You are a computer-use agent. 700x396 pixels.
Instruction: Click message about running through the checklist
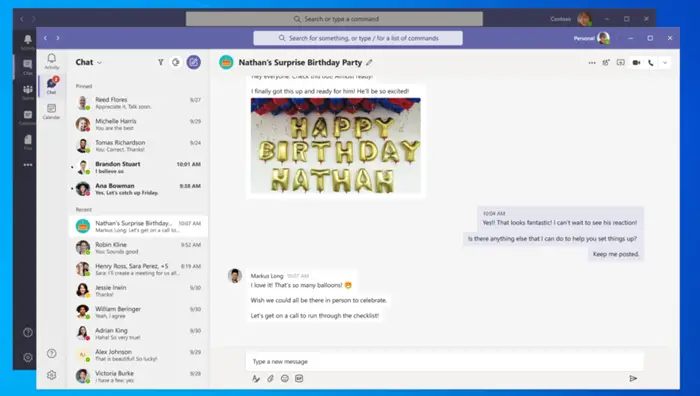(x=315, y=316)
